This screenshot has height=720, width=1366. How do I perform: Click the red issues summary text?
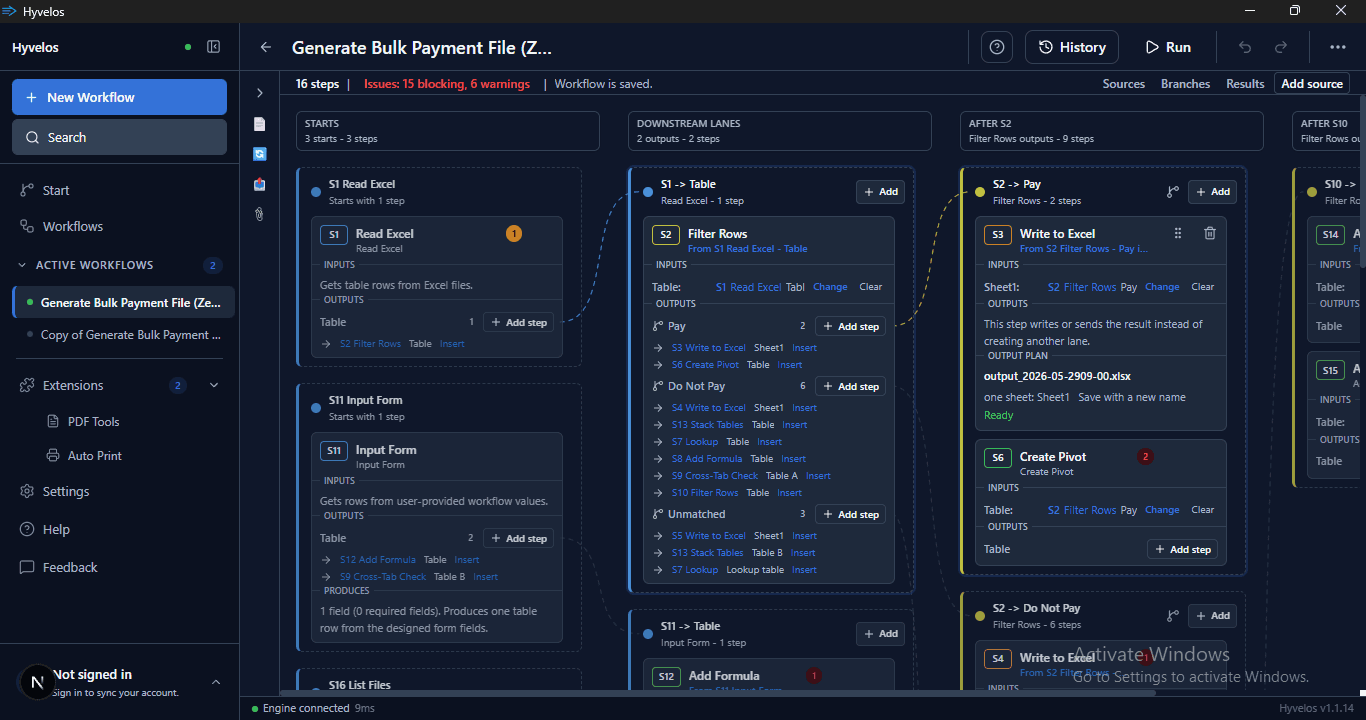(447, 84)
